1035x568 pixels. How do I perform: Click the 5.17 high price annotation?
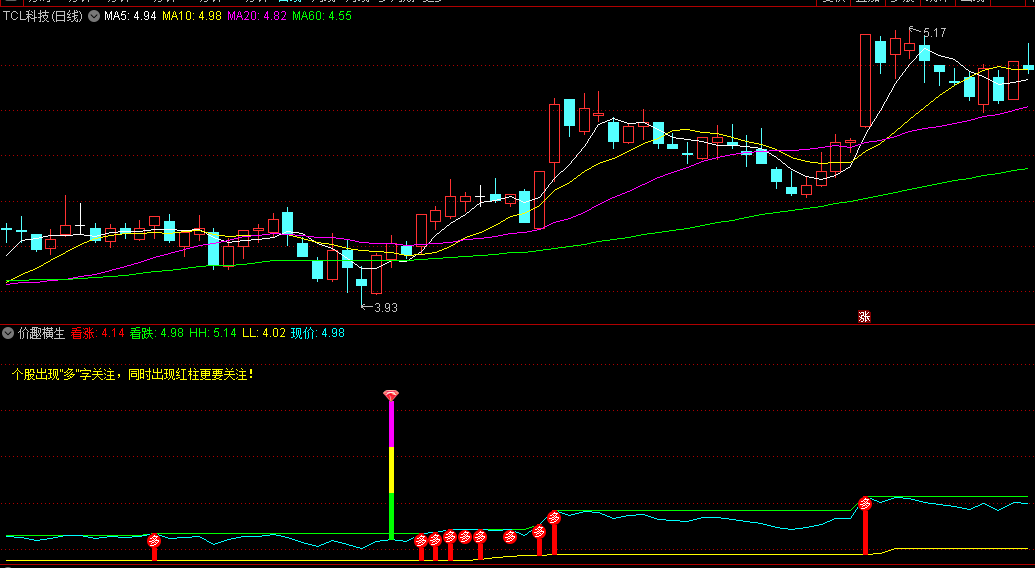click(x=934, y=32)
